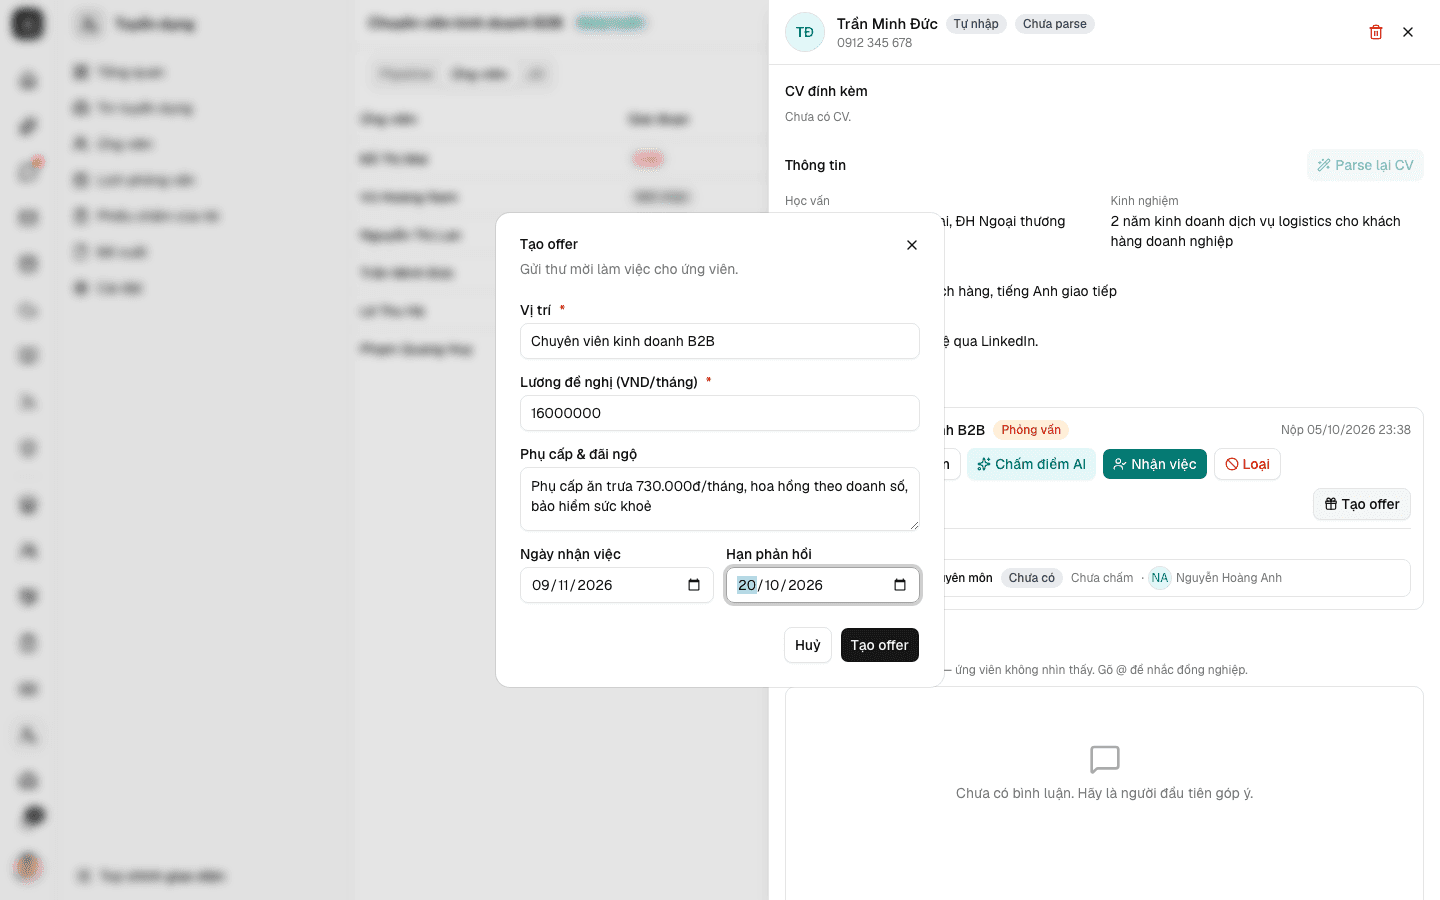Submit the dialog's dark Tạo offer button
1440x900 pixels.
(880, 645)
